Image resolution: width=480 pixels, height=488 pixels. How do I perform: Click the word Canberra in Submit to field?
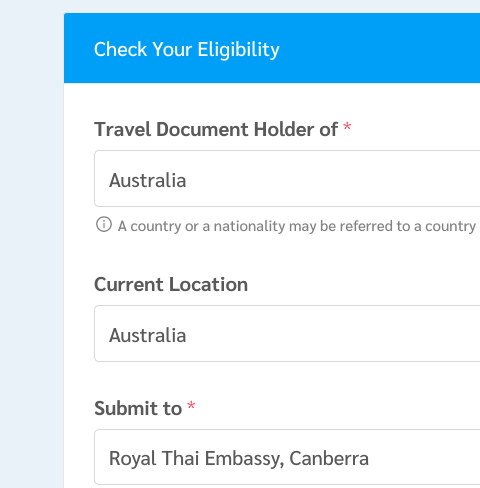coord(329,458)
